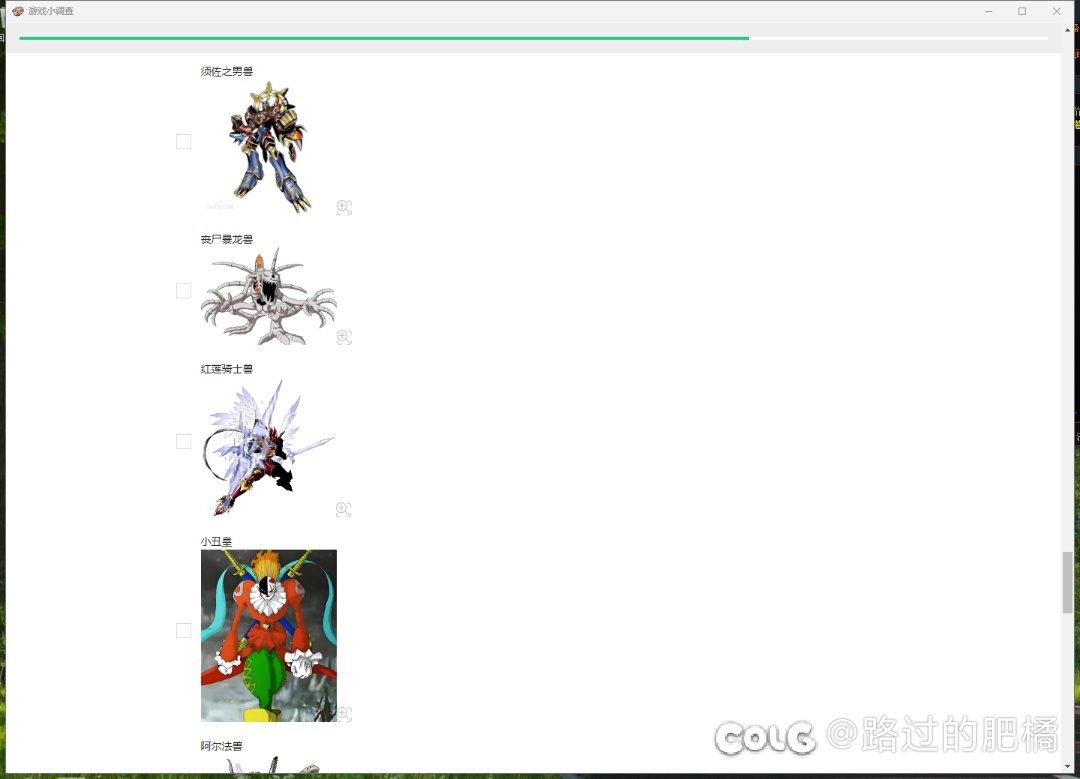1080x779 pixels.
Task: Enlarge the 丧尸暴龙兽 image via magnifier icon
Action: pyautogui.click(x=344, y=336)
